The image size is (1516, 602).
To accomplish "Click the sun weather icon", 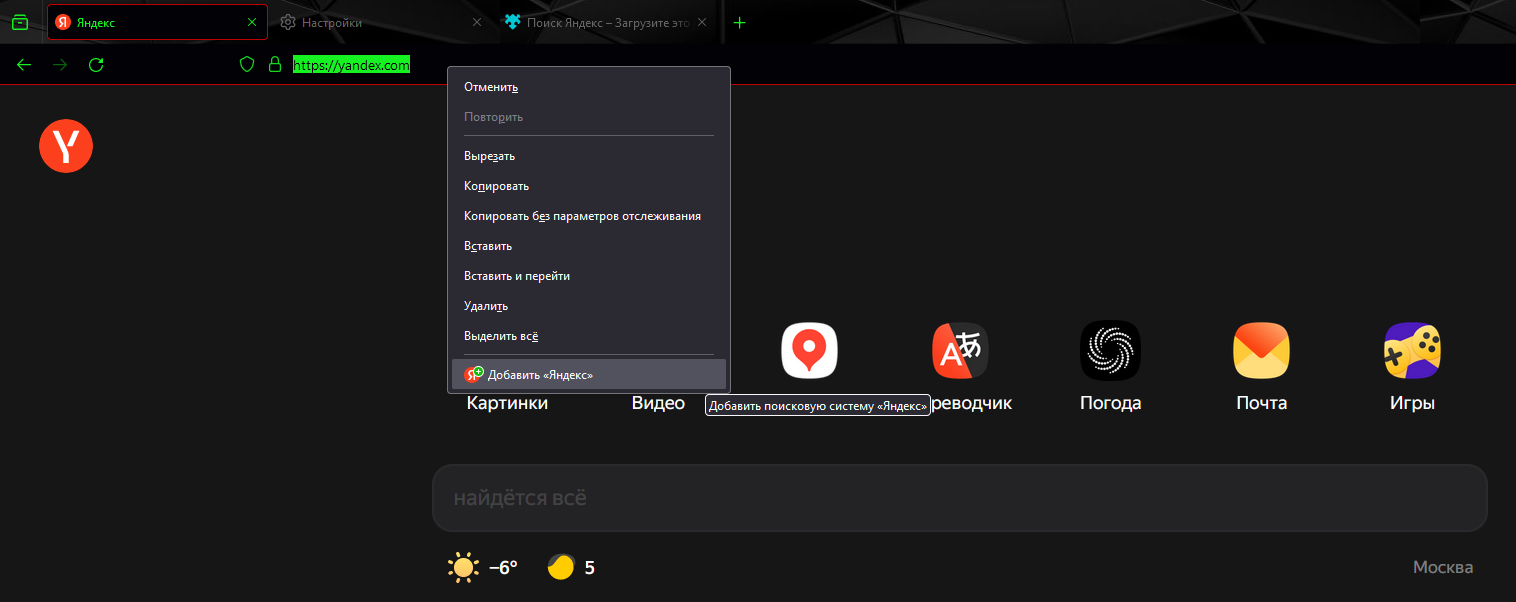I will [463, 568].
